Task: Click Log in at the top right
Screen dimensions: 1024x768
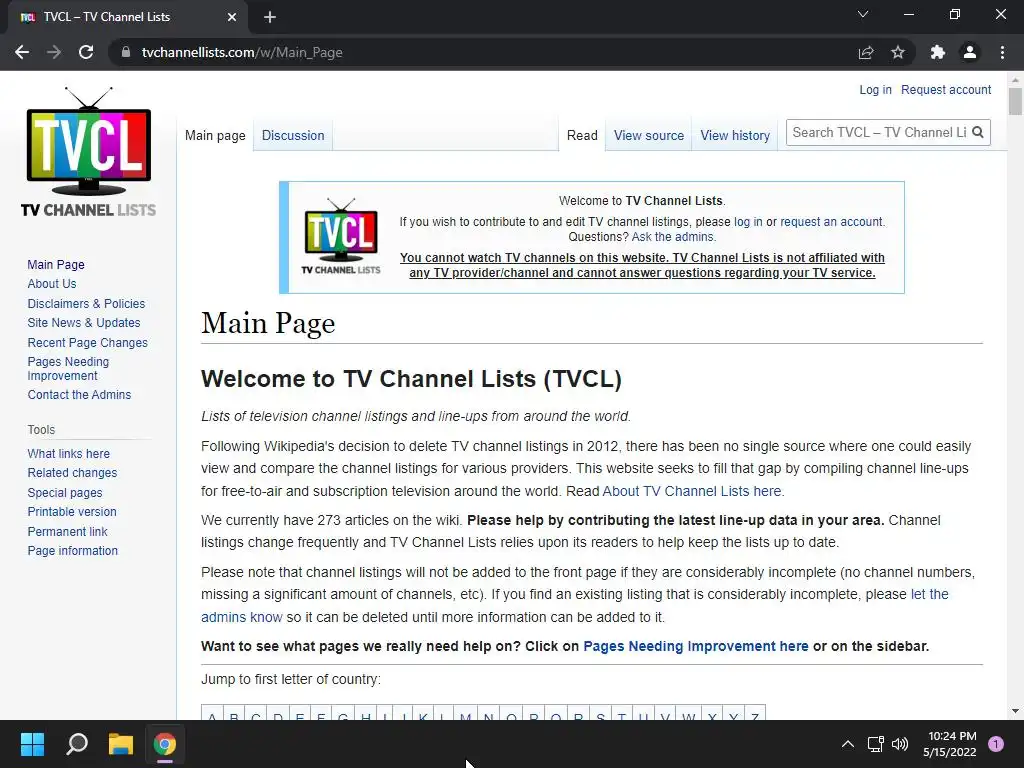Action: click(875, 89)
